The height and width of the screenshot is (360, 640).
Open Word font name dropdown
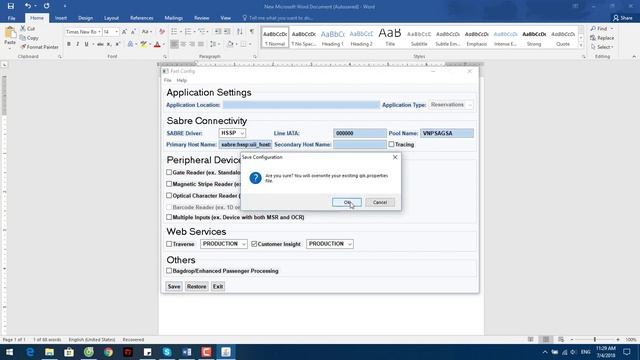[x=99, y=32]
